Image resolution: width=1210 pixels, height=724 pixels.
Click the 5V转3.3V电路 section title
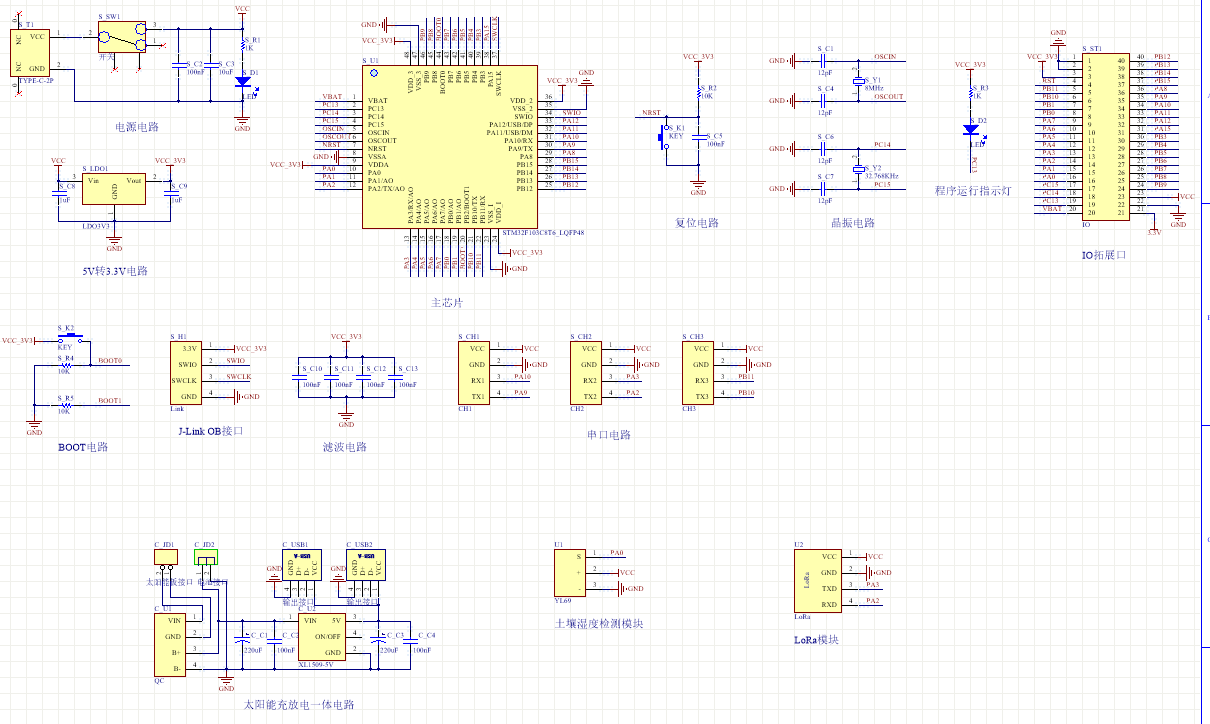pyautogui.click(x=115, y=271)
